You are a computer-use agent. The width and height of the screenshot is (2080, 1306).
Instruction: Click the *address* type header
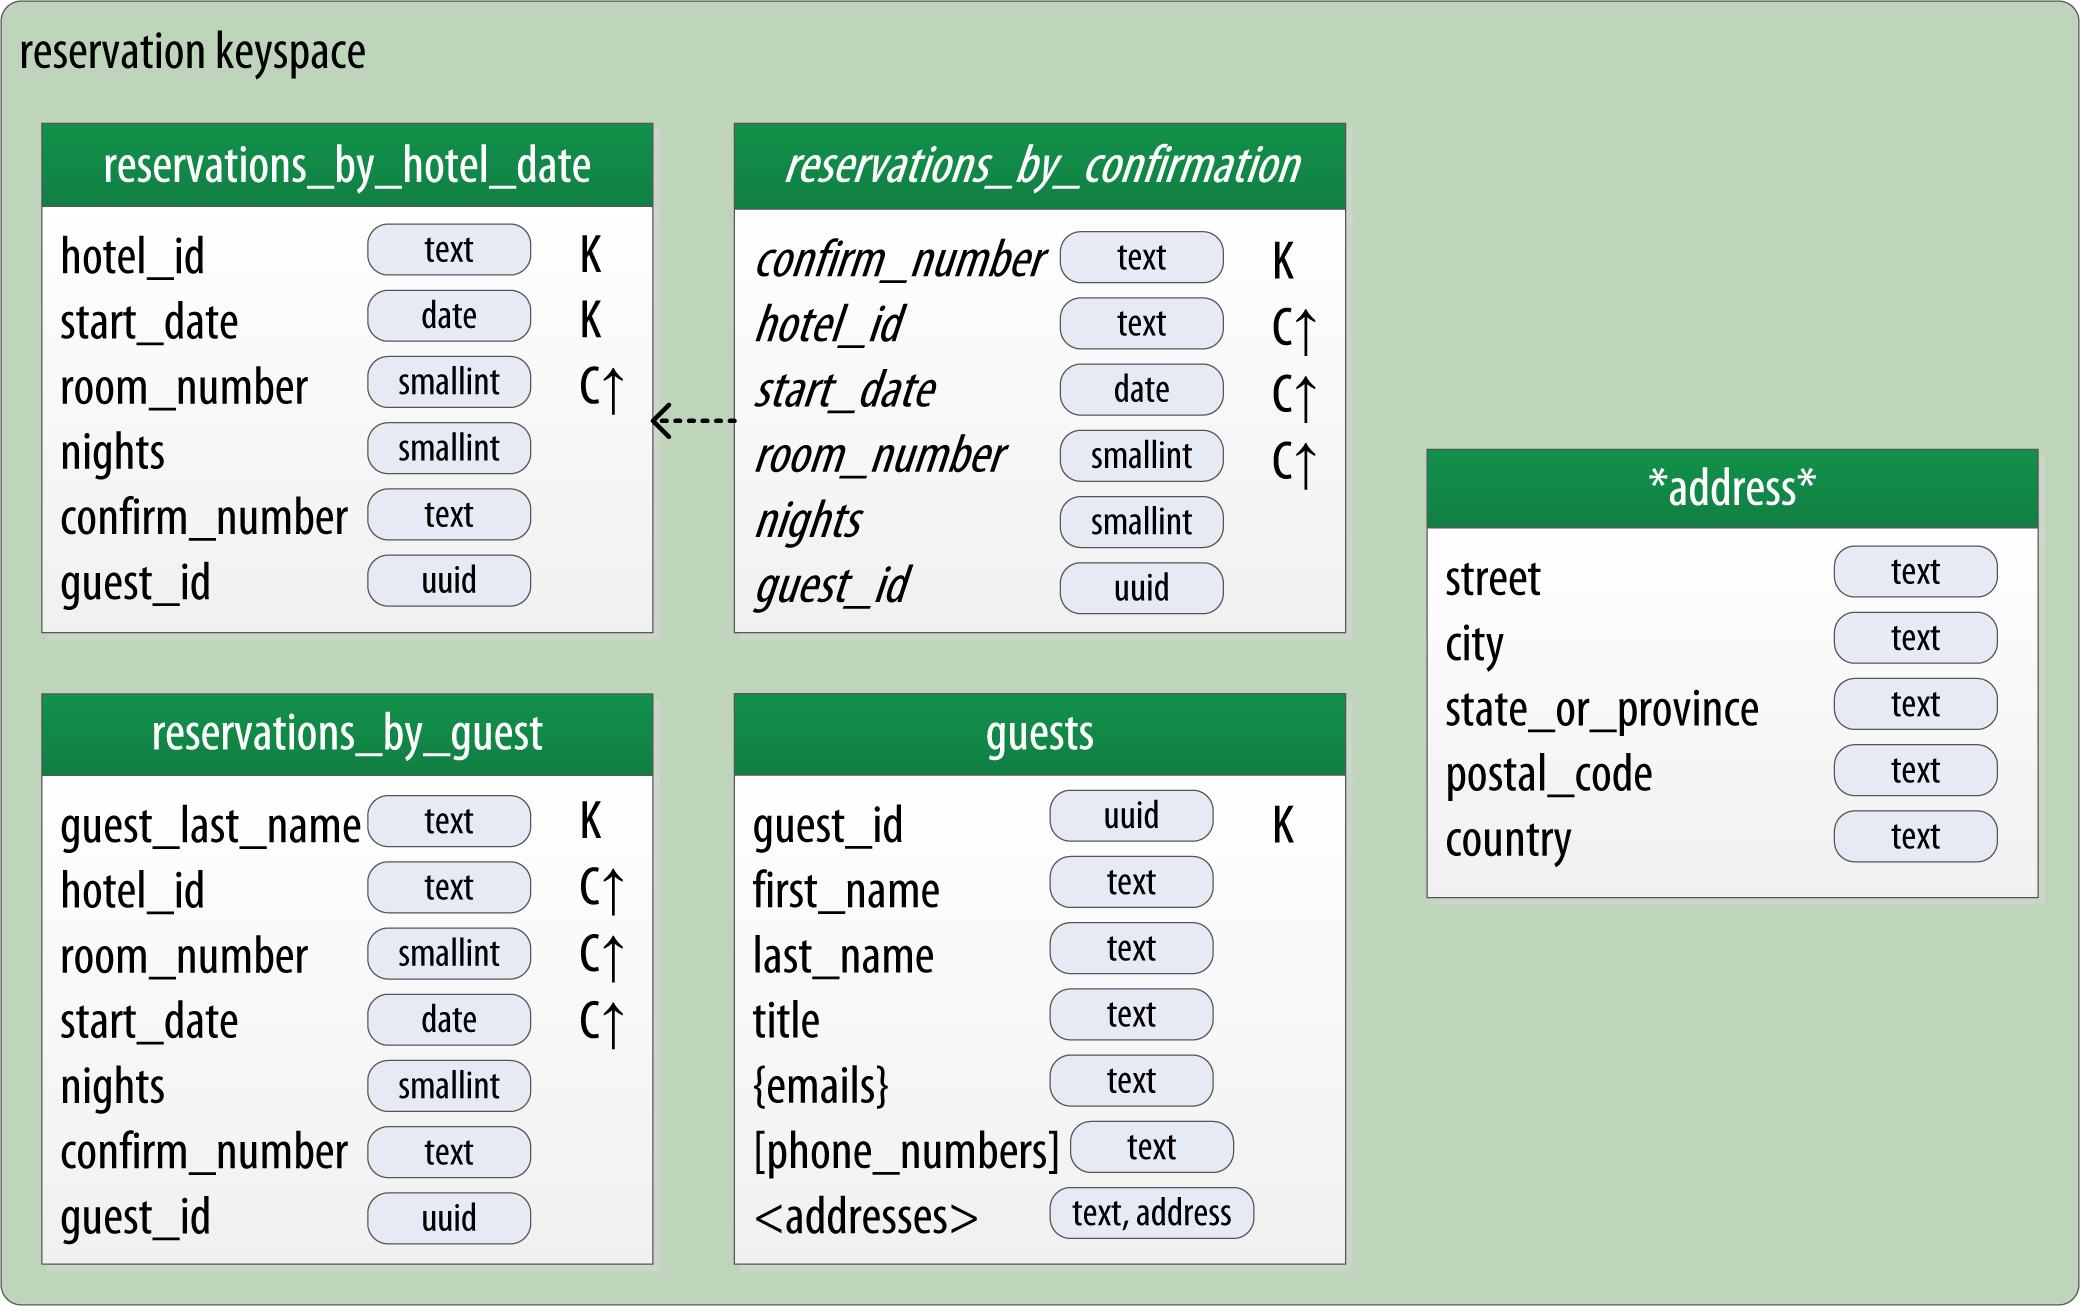pyautogui.click(x=1732, y=489)
